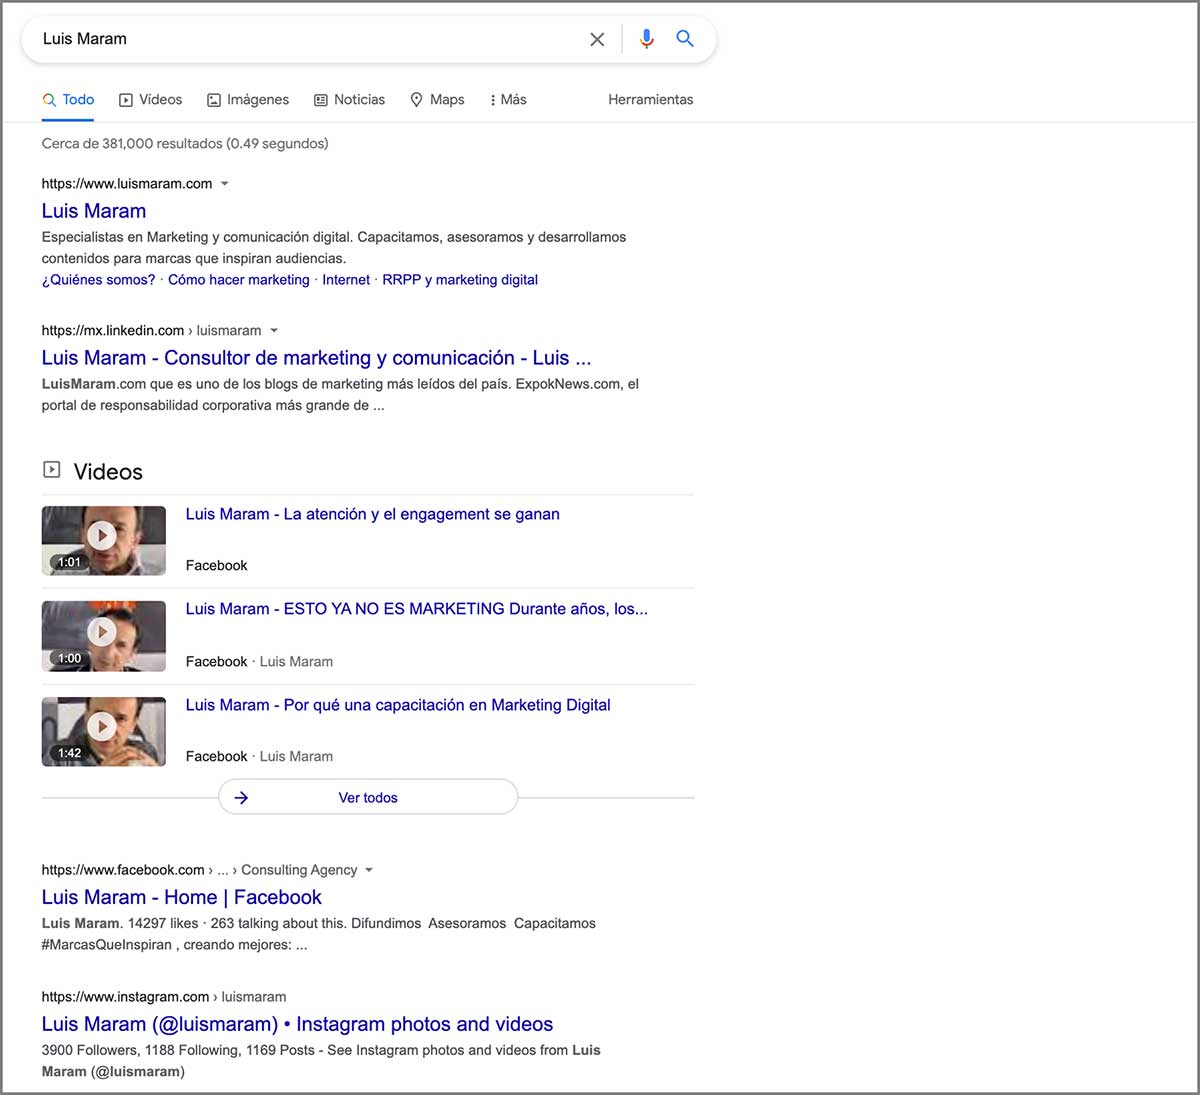Open Herramientas search tools
This screenshot has width=1200, height=1095.
650,100
